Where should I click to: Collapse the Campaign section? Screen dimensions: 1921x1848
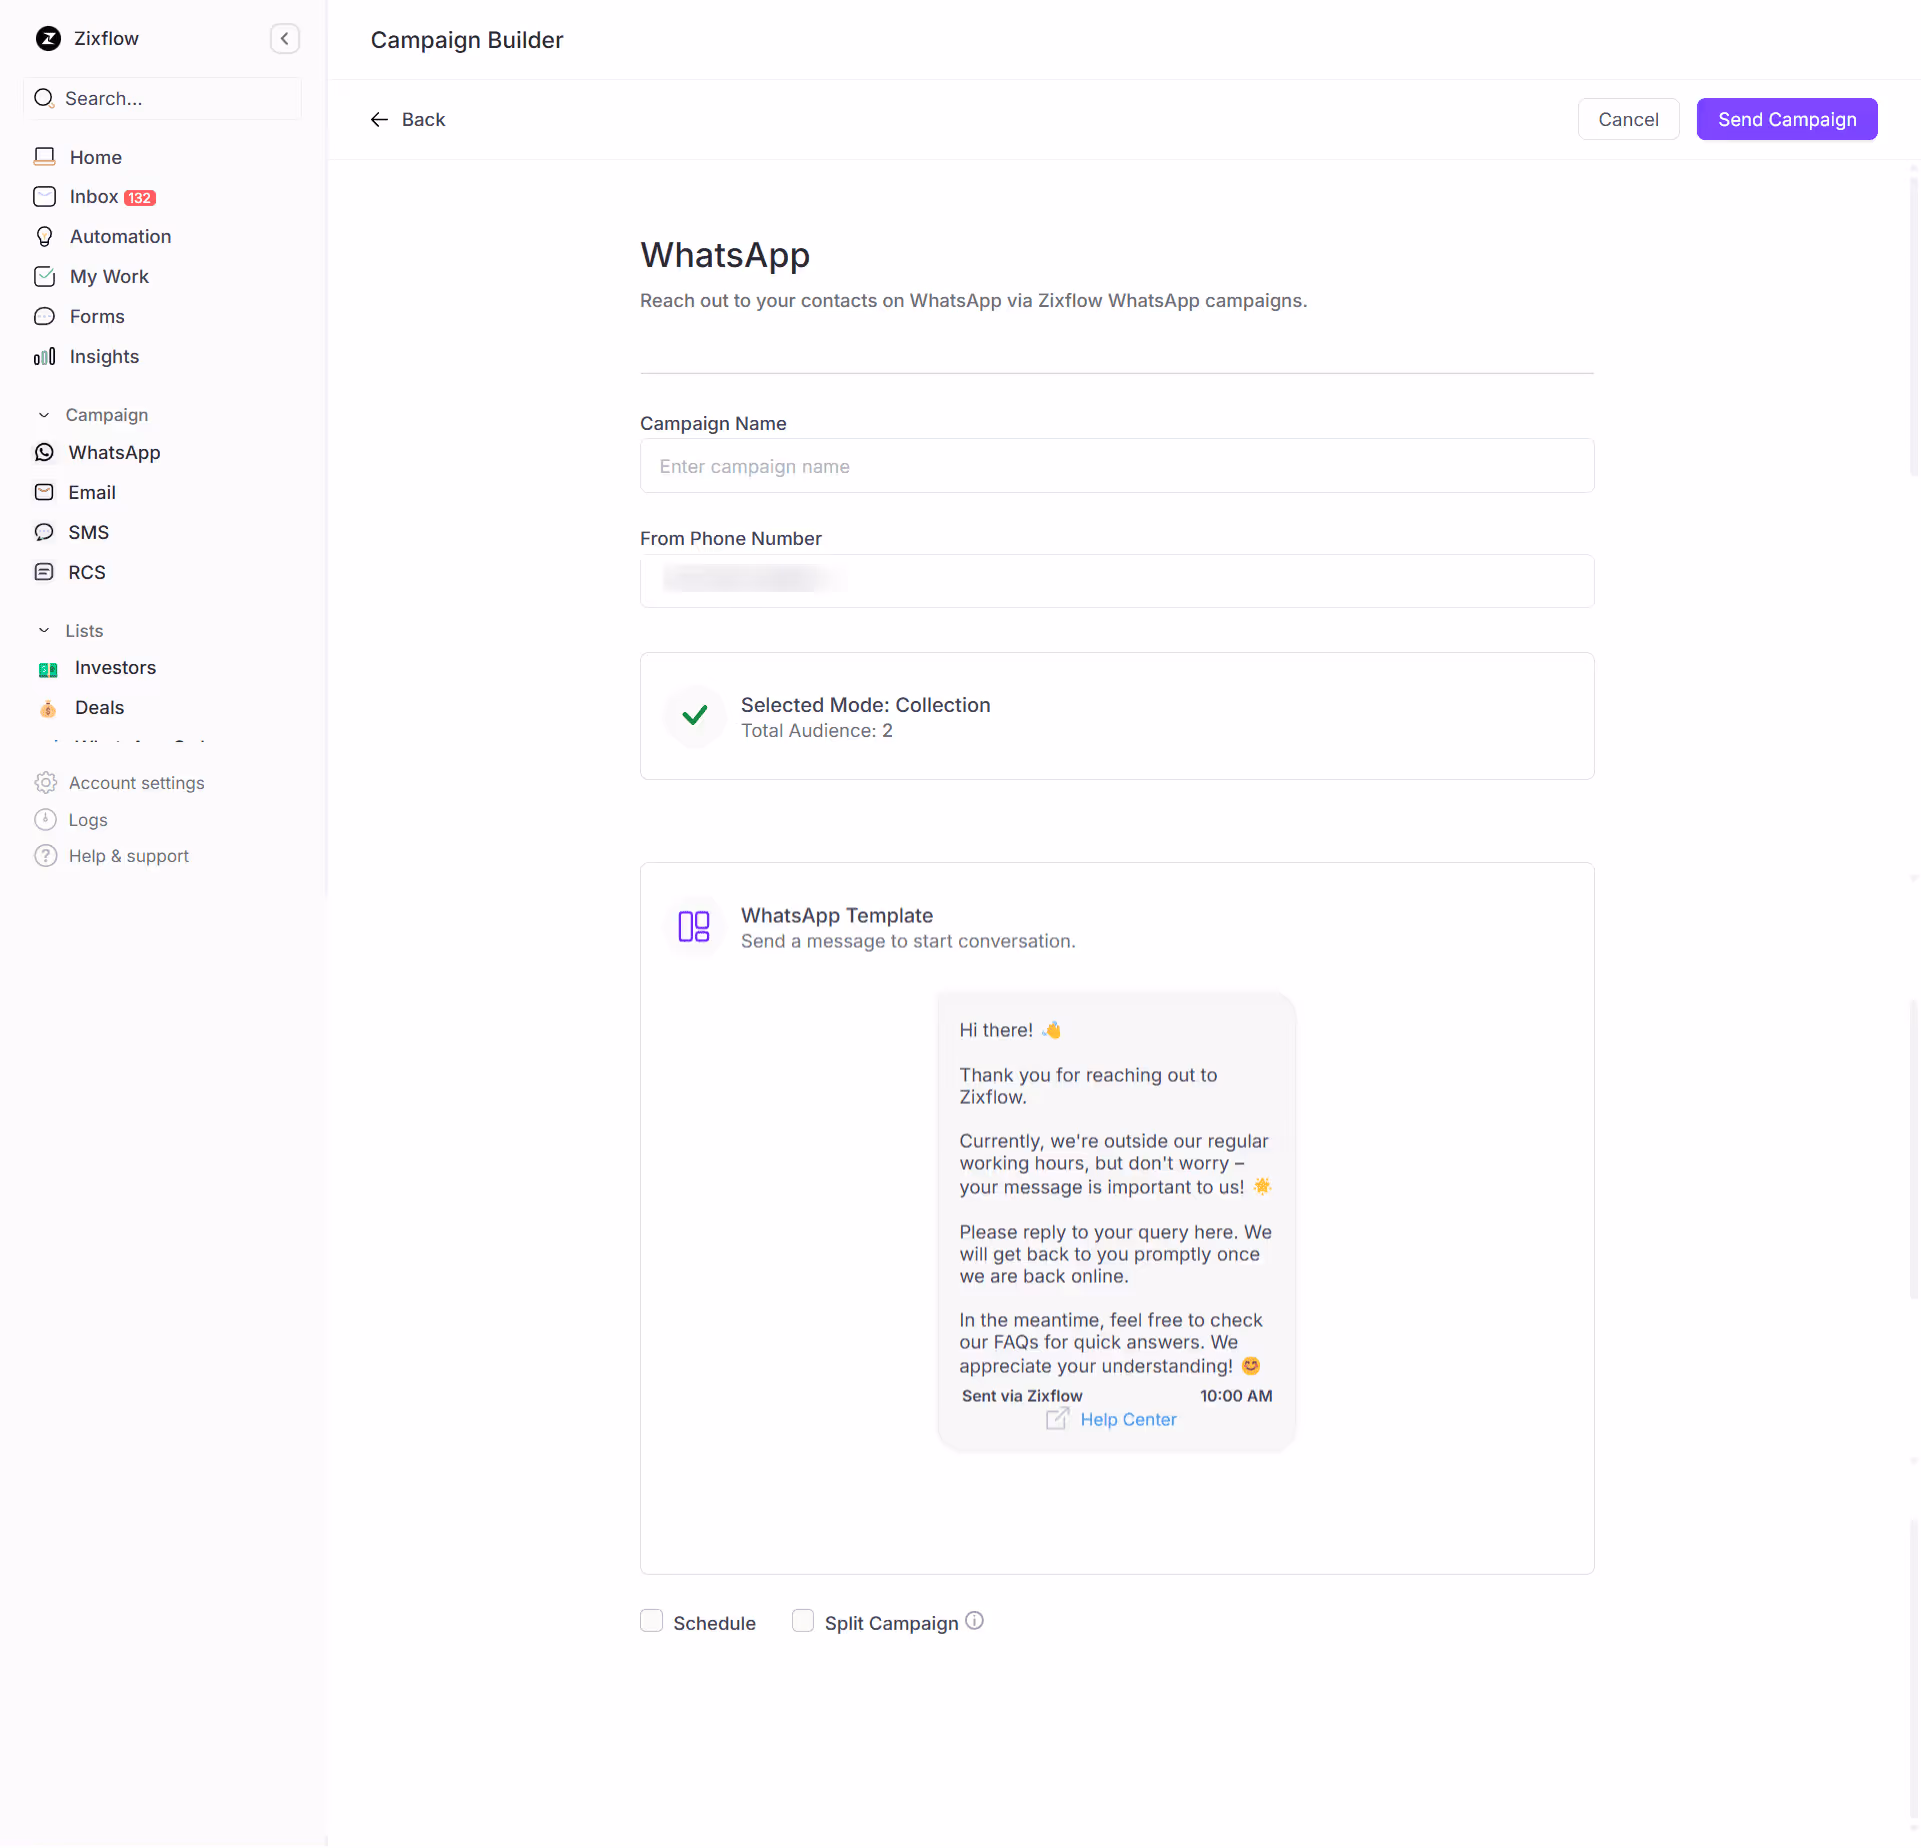43,414
